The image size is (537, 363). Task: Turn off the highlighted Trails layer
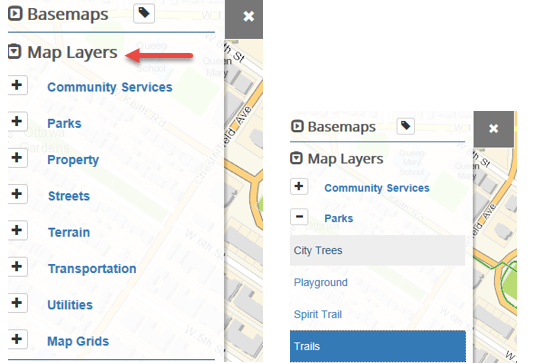point(377,346)
